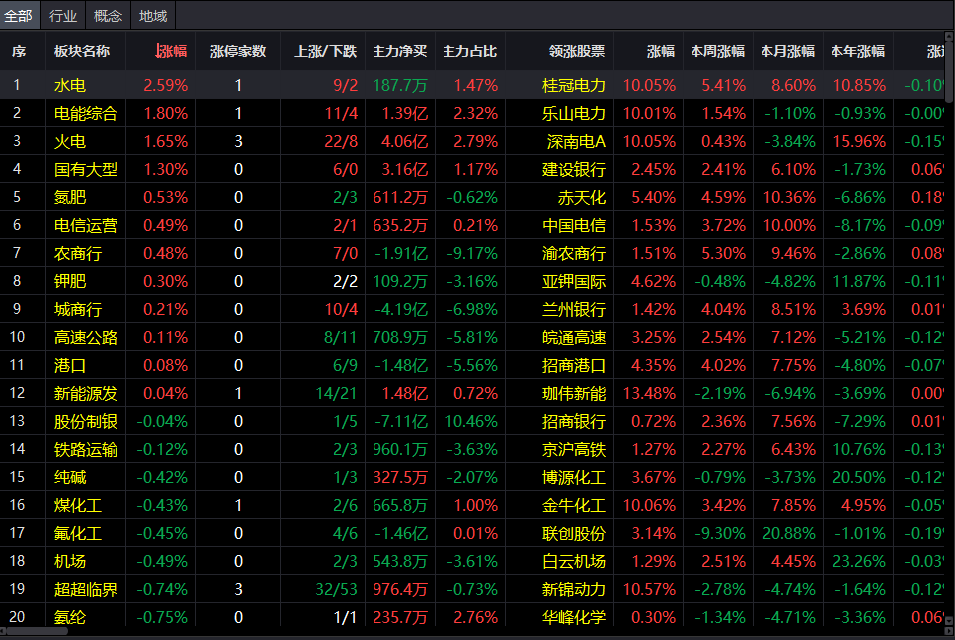
Task: Click 超超临界 up/down ratio 32/53
Action: (336, 589)
